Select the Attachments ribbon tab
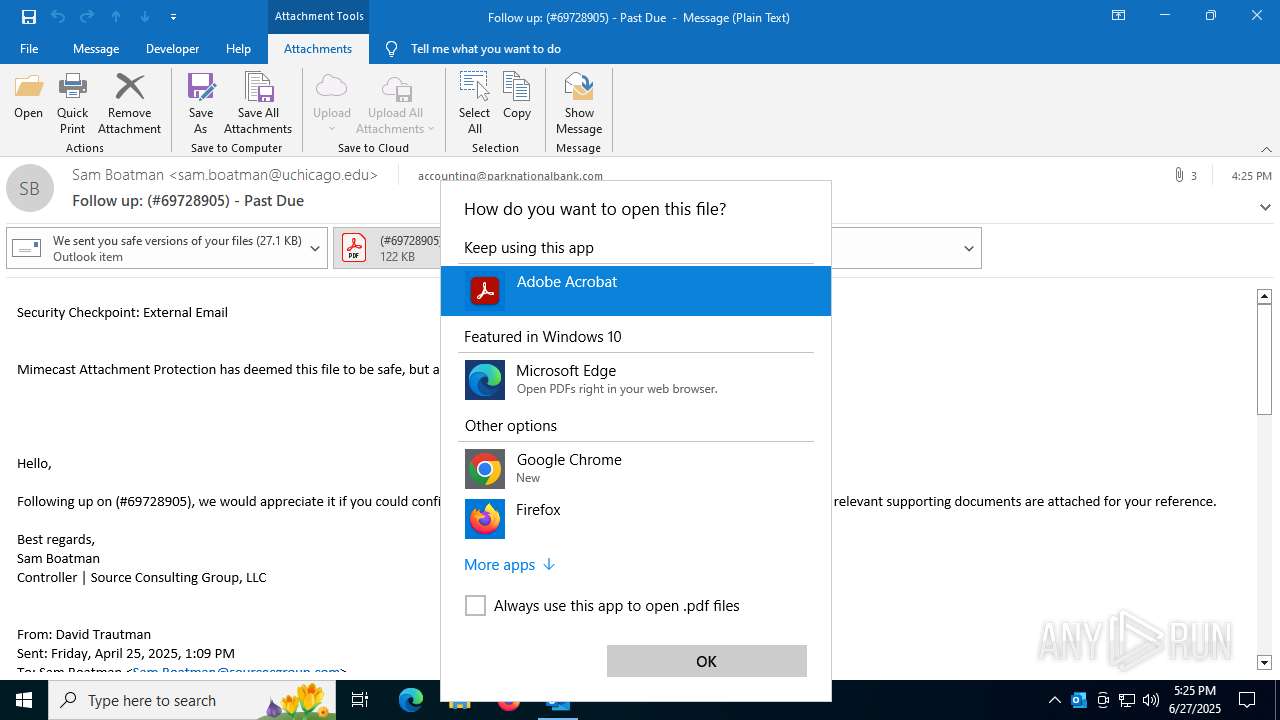Image resolution: width=1280 pixels, height=720 pixels. [x=318, y=48]
